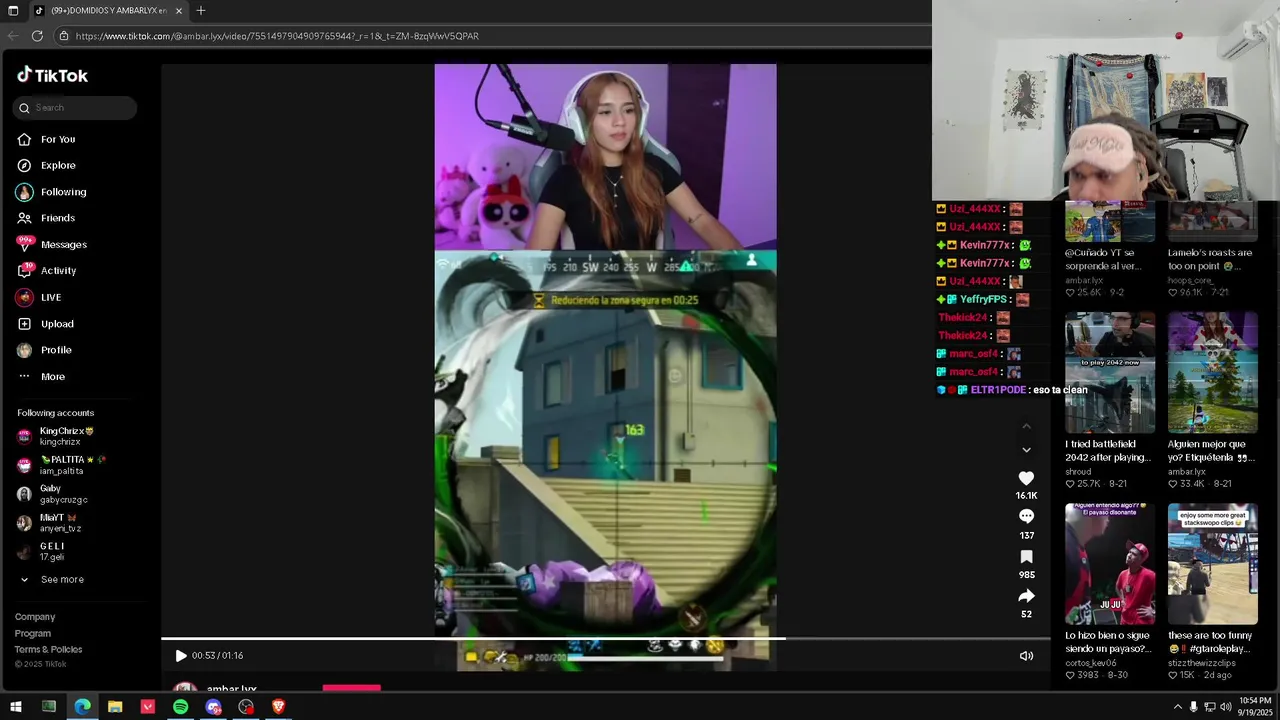Screen dimensions: 1280x720
Task: Open Valorant icon in taskbar
Action: (x=148, y=707)
